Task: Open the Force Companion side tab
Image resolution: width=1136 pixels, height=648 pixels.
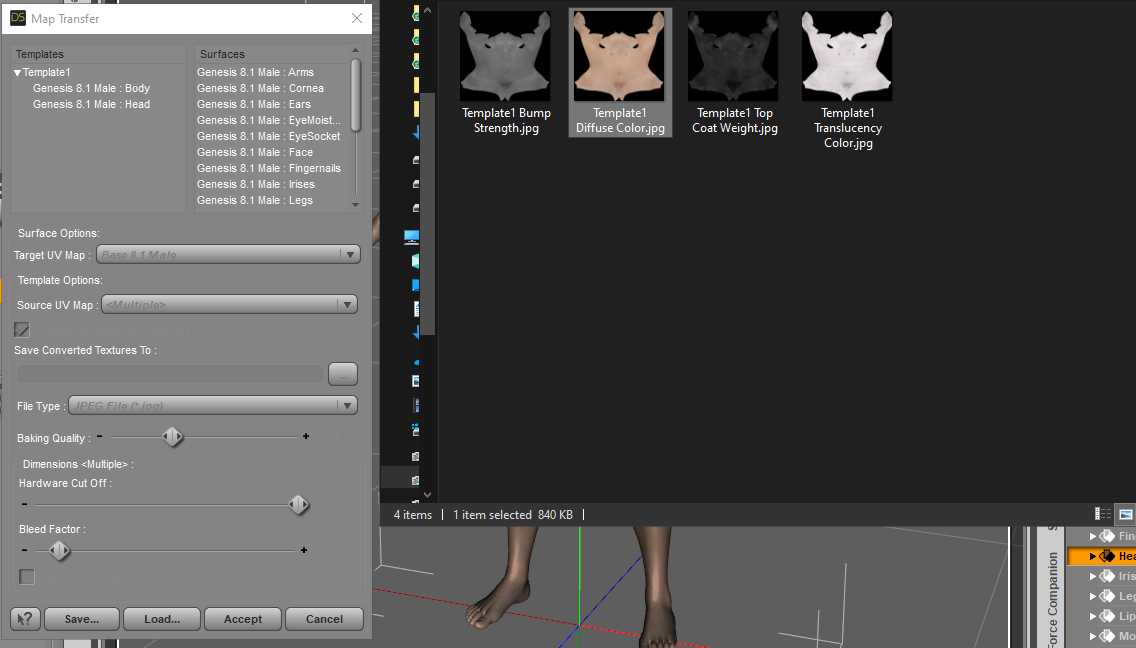Action: (1052, 598)
